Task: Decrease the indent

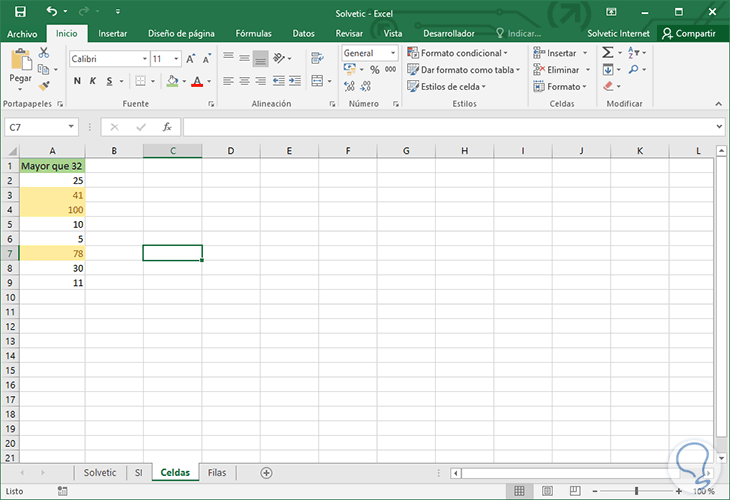Action: (278, 81)
